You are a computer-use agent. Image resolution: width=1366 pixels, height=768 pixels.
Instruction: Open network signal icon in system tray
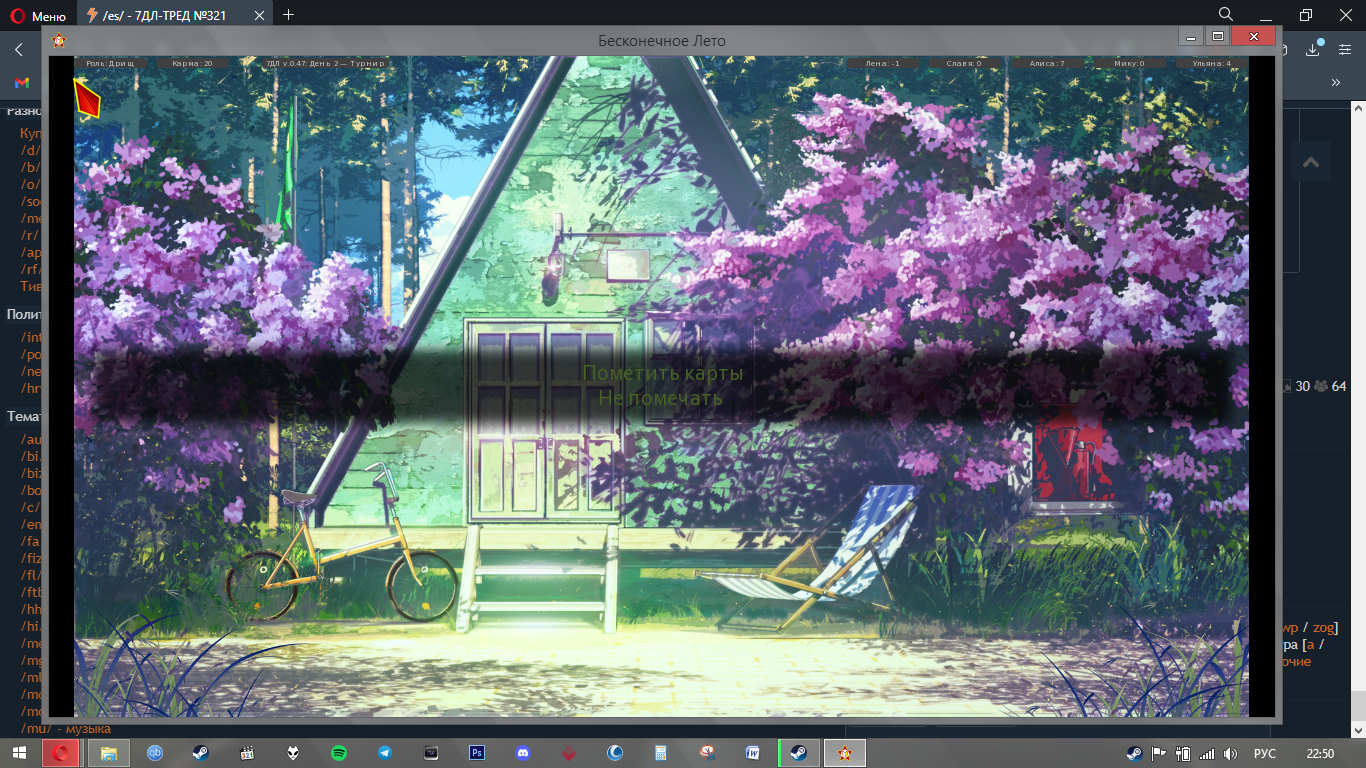click(x=1207, y=754)
